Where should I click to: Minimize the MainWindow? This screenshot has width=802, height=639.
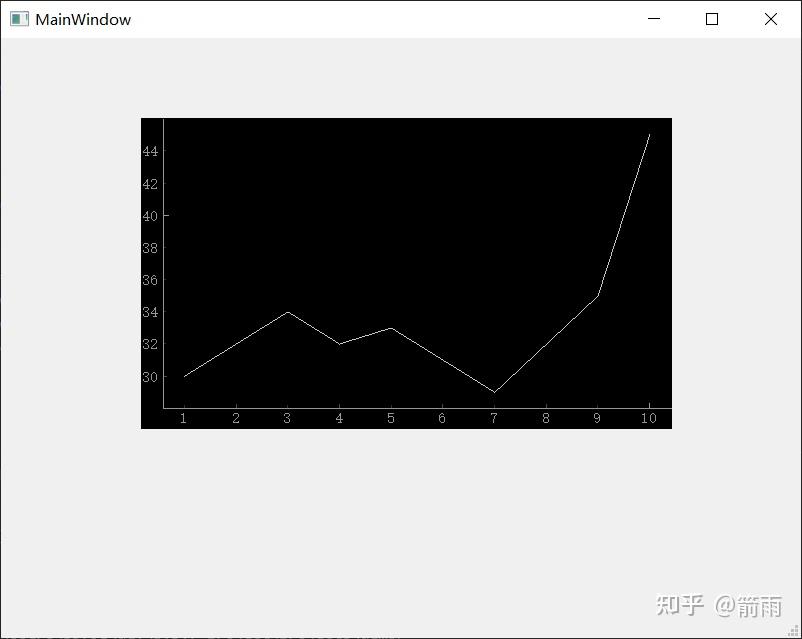654,19
